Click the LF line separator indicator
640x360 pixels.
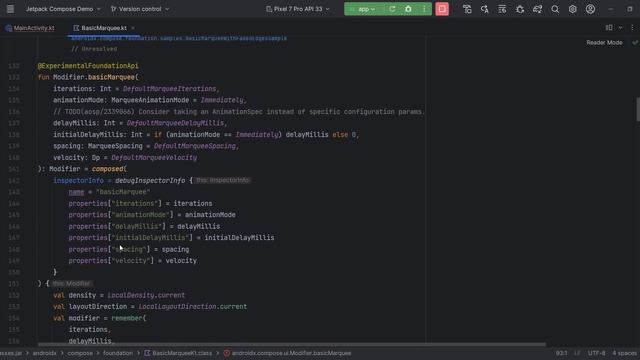(577, 353)
